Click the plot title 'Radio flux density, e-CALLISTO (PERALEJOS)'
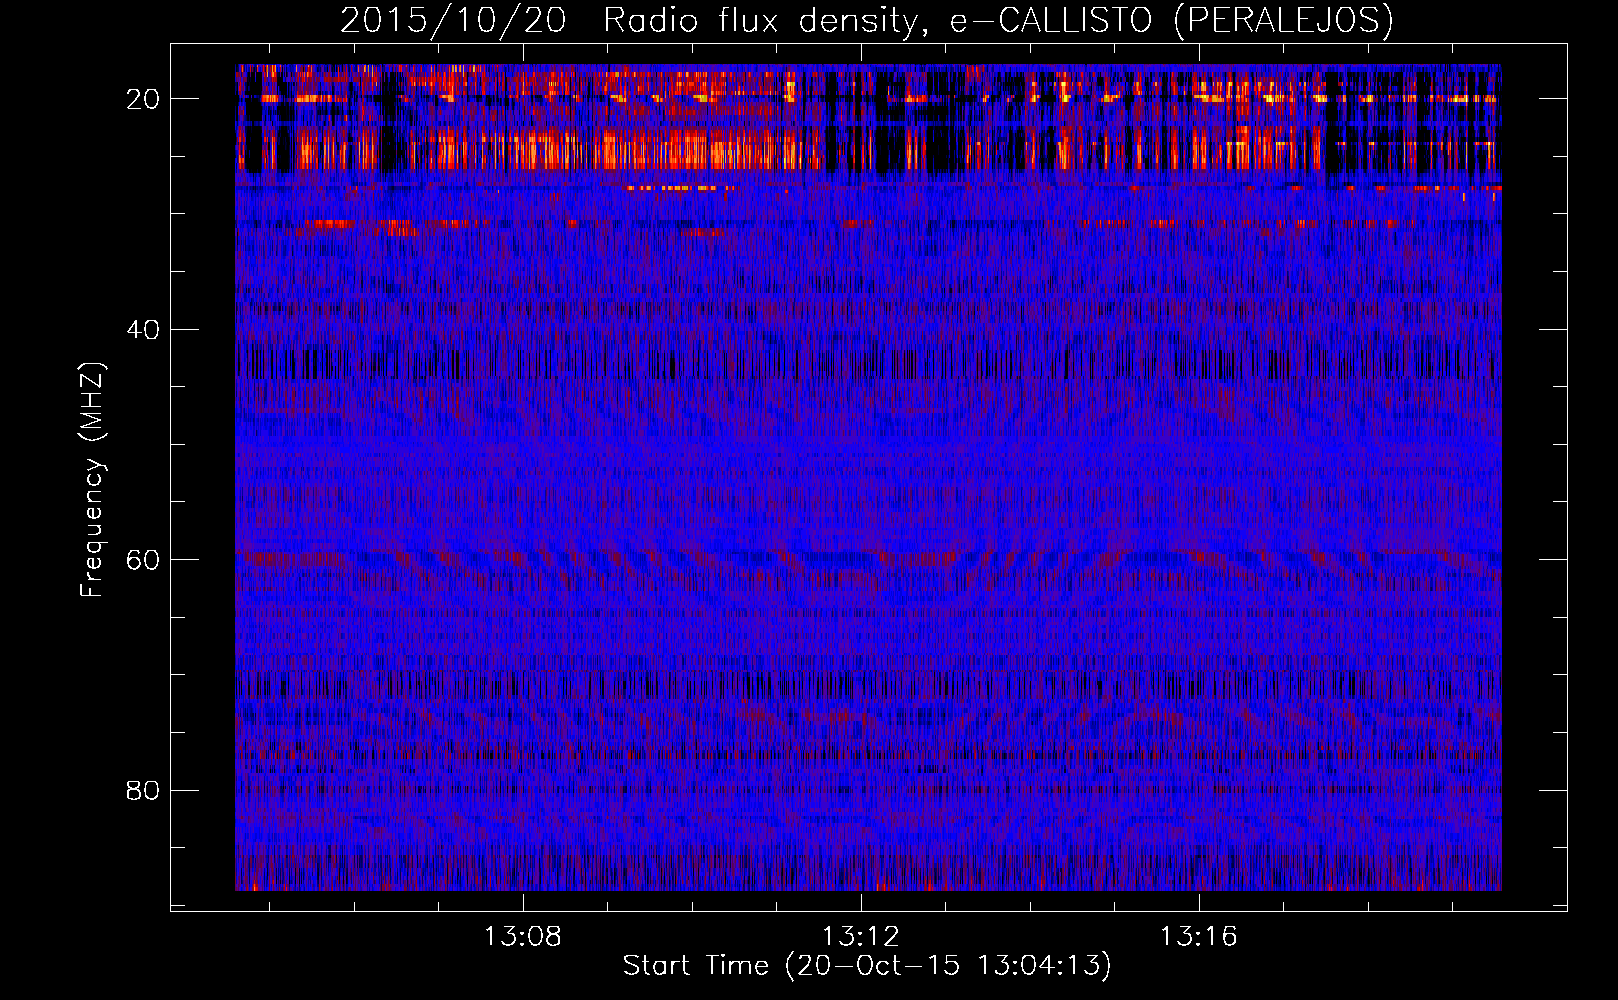This screenshot has width=1618, height=1000. point(998,20)
